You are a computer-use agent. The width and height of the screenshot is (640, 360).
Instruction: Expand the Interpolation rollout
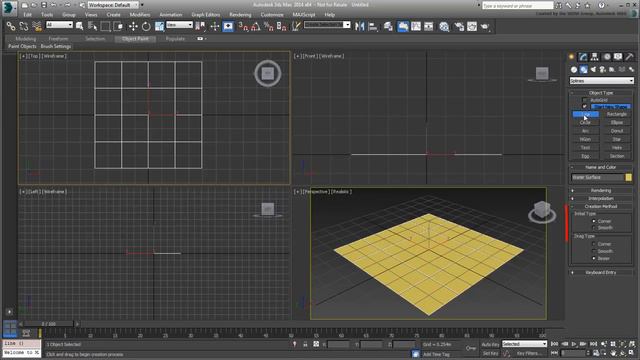pyautogui.click(x=601, y=198)
